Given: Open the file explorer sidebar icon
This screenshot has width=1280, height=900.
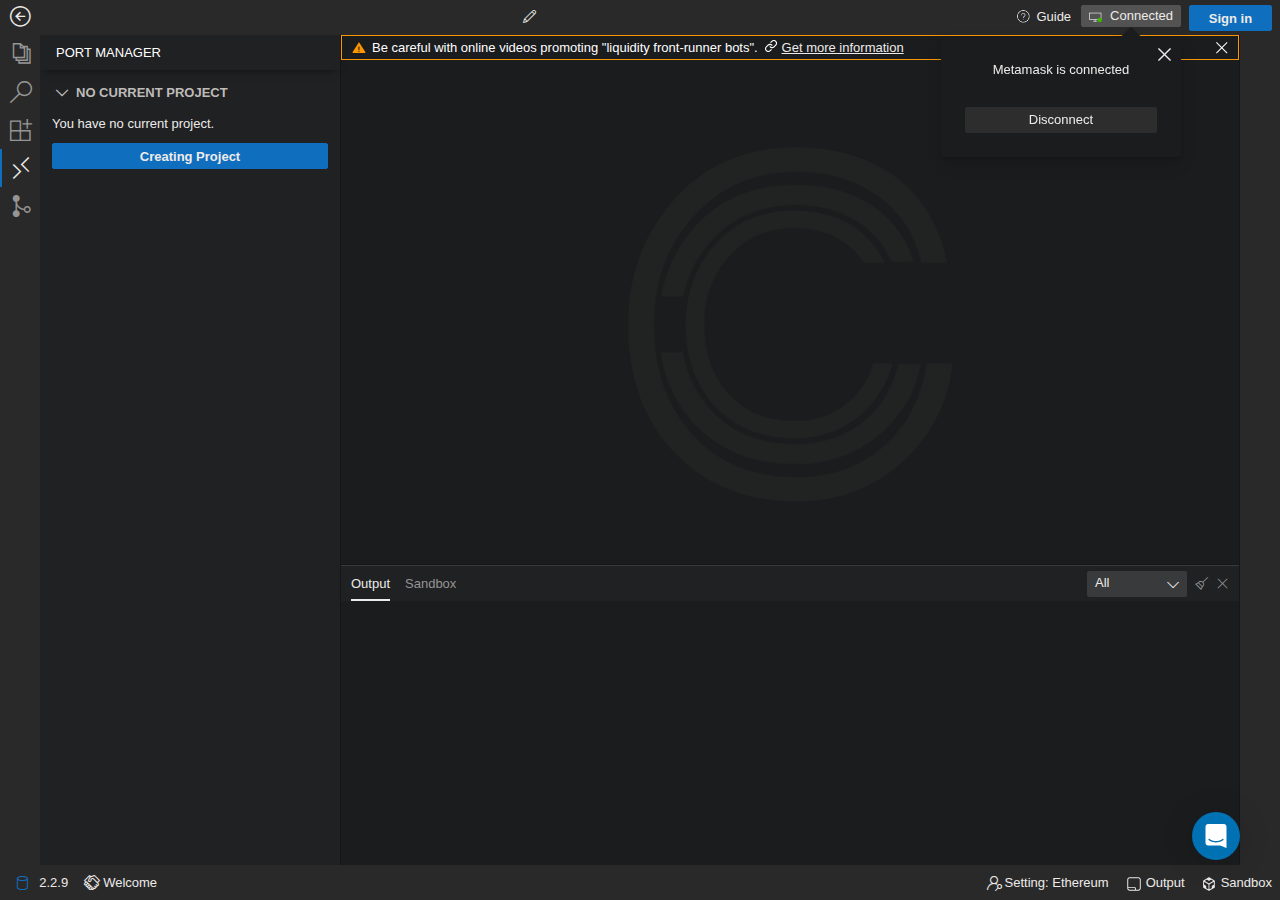Looking at the screenshot, I should tap(20, 53).
